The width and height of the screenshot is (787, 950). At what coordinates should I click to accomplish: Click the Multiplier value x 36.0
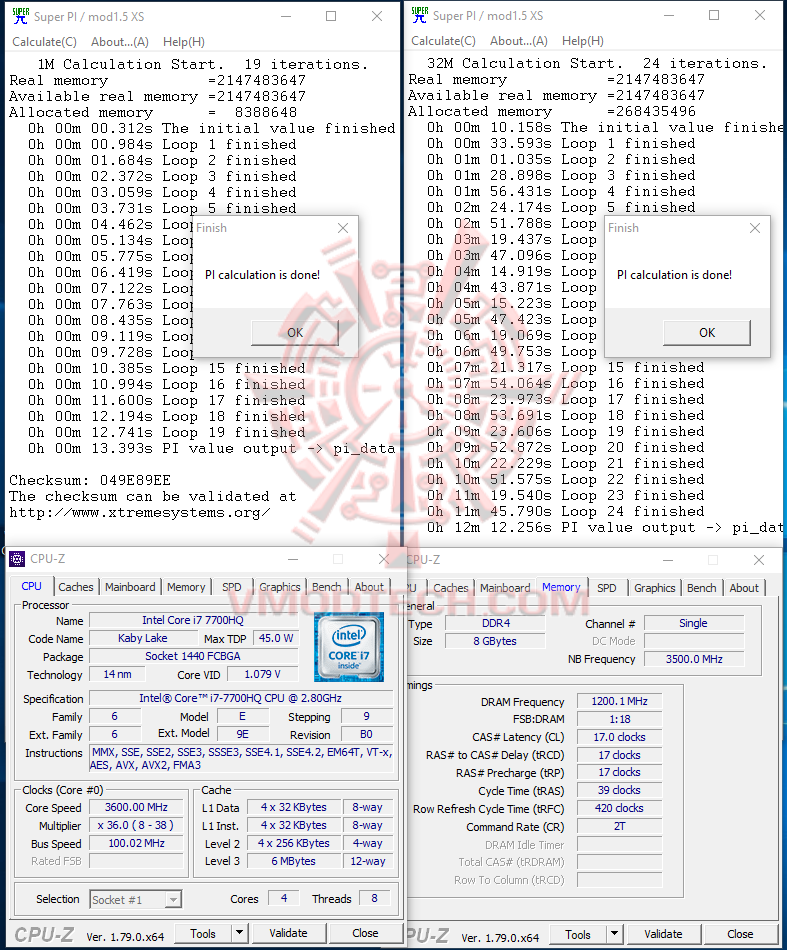click(136, 825)
